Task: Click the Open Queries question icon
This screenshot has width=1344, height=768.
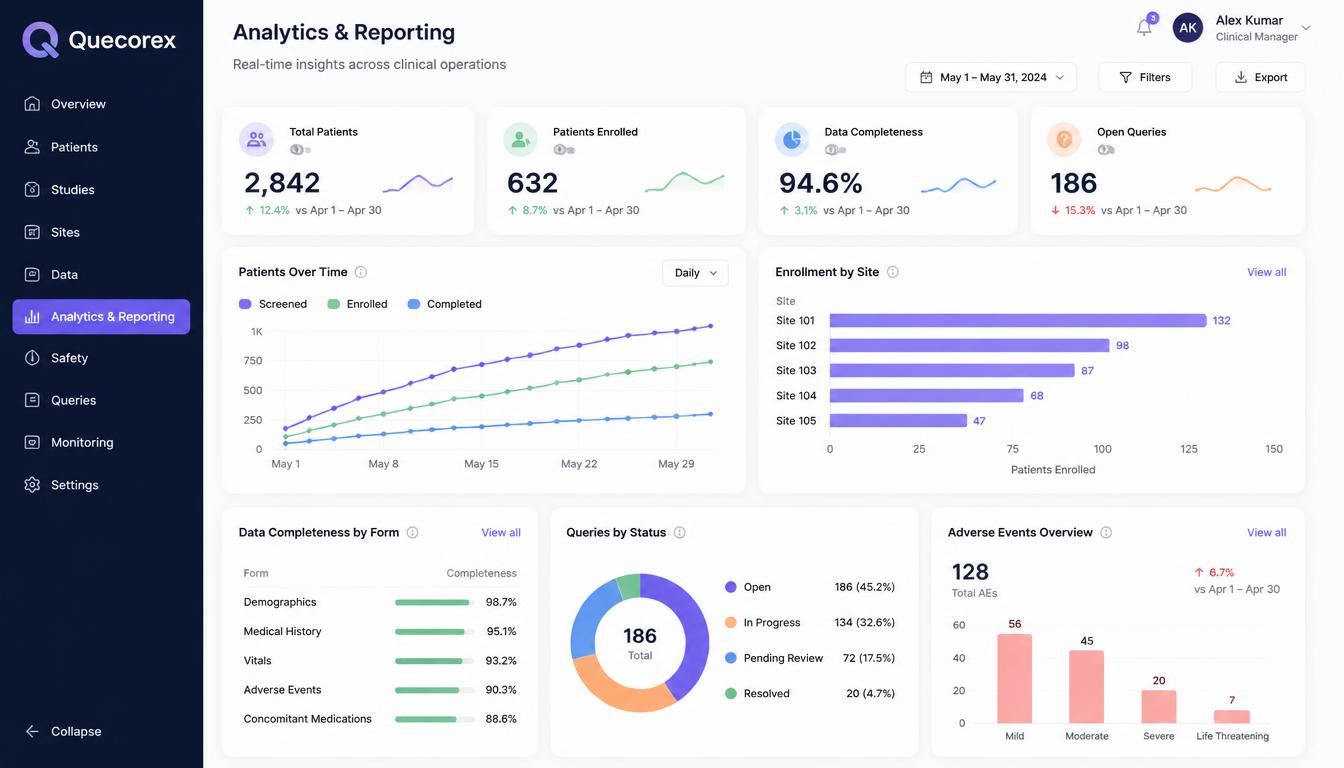Action: click(1064, 139)
